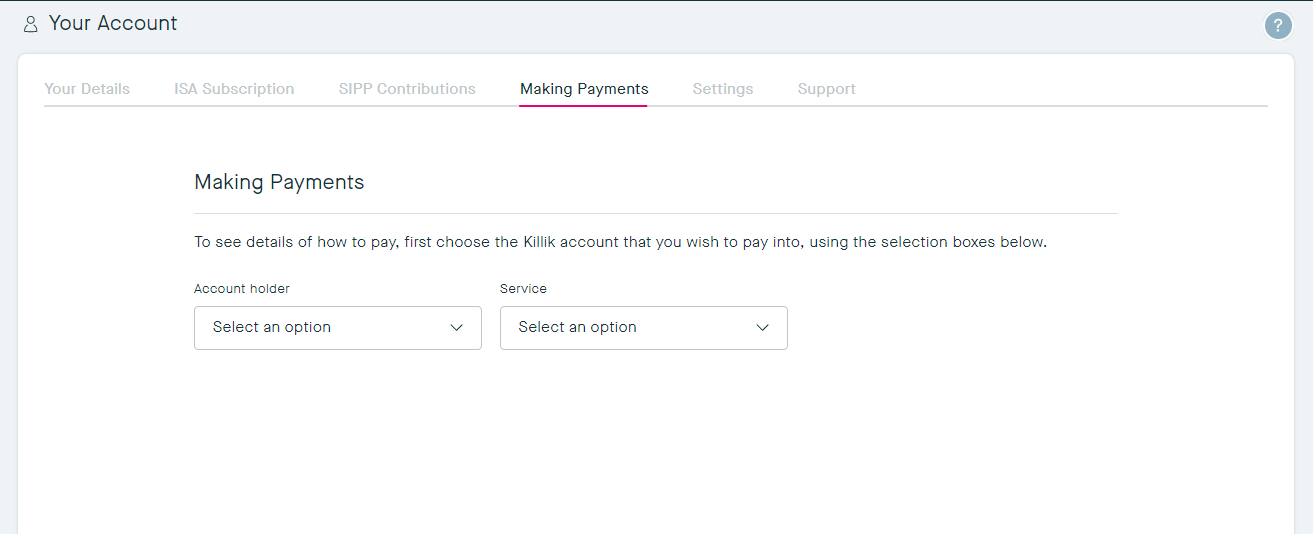The width and height of the screenshot is (1313, 534).
Task: Click the Your Account page title
Action: 113,24
